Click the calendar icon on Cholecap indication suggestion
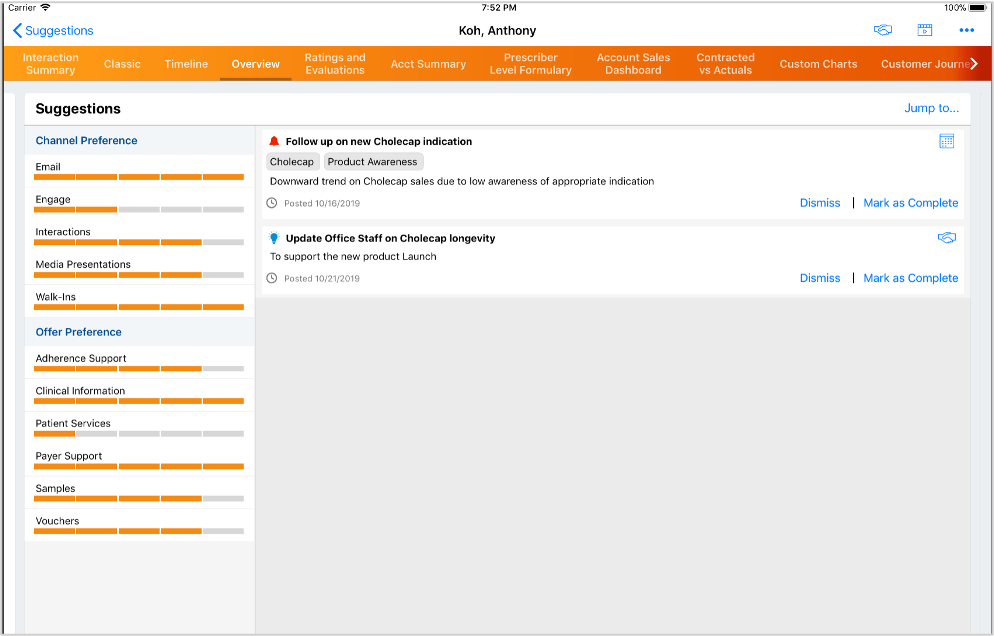This screenshot has height=636, width=994. 946,141
